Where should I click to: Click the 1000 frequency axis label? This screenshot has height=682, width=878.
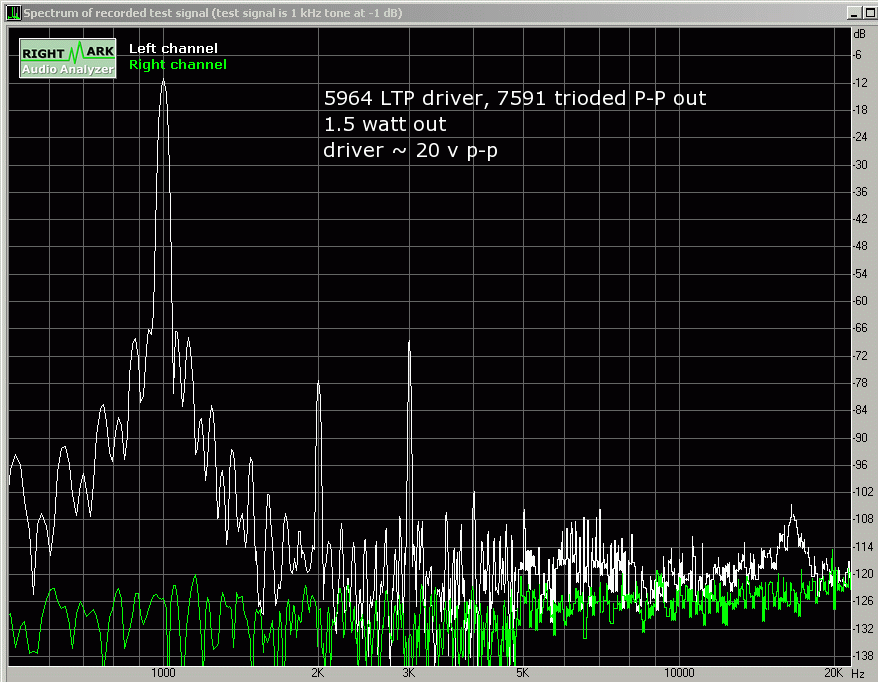pos(163,673)
